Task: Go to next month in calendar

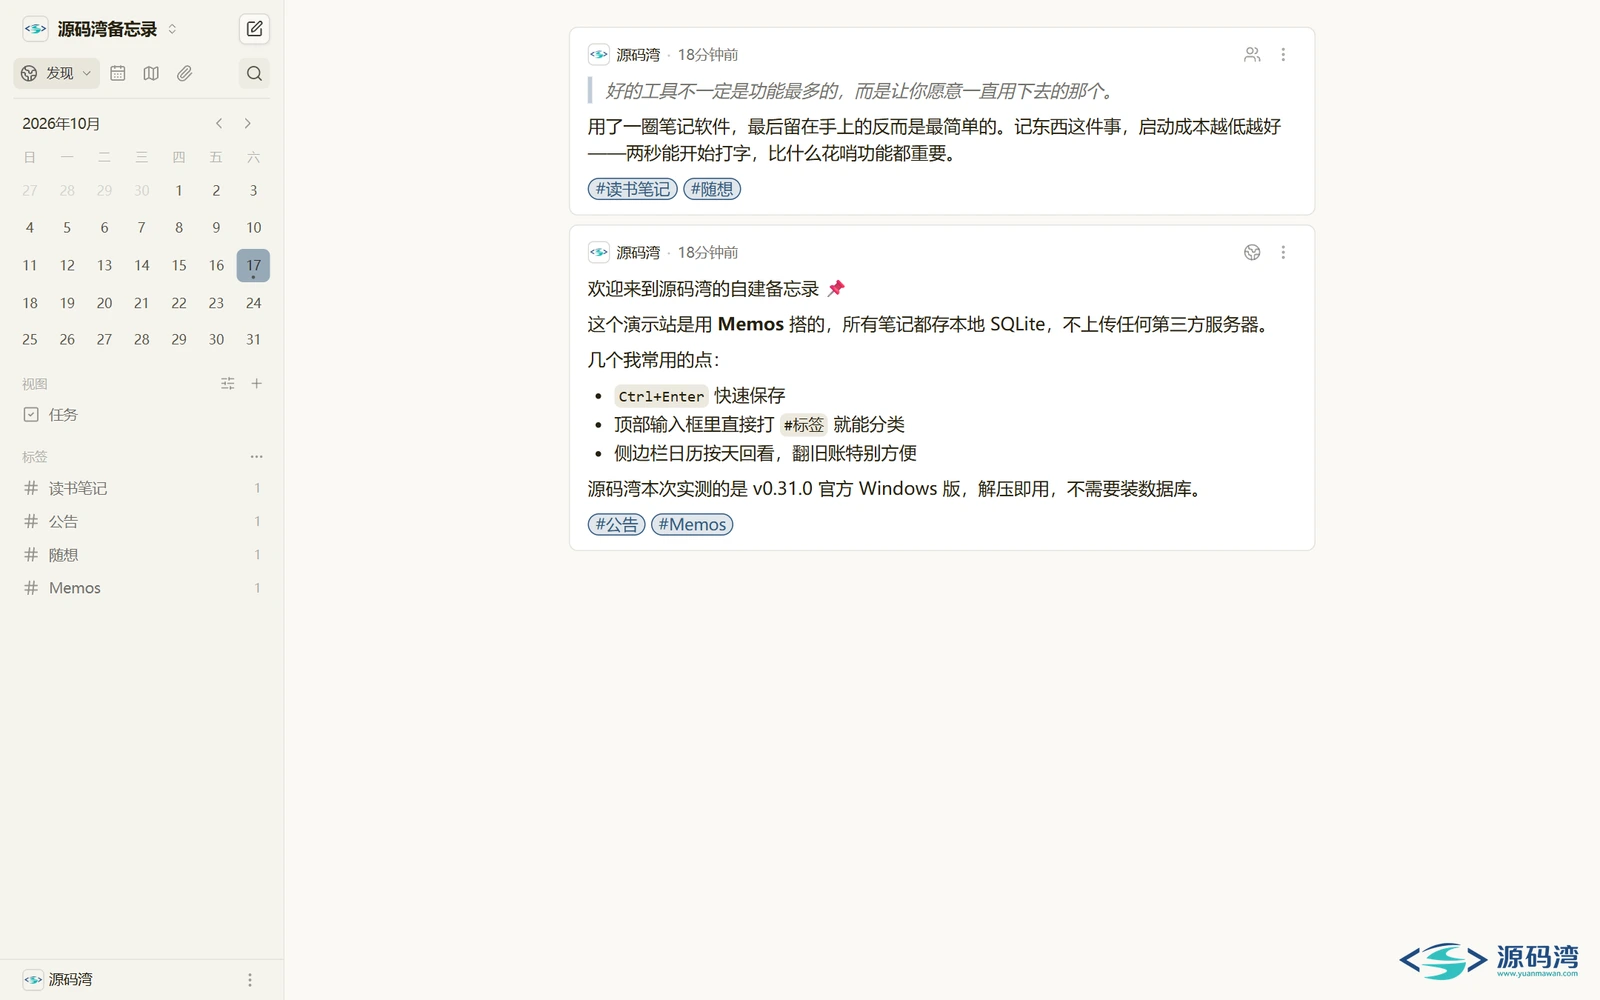Action: 248,123
